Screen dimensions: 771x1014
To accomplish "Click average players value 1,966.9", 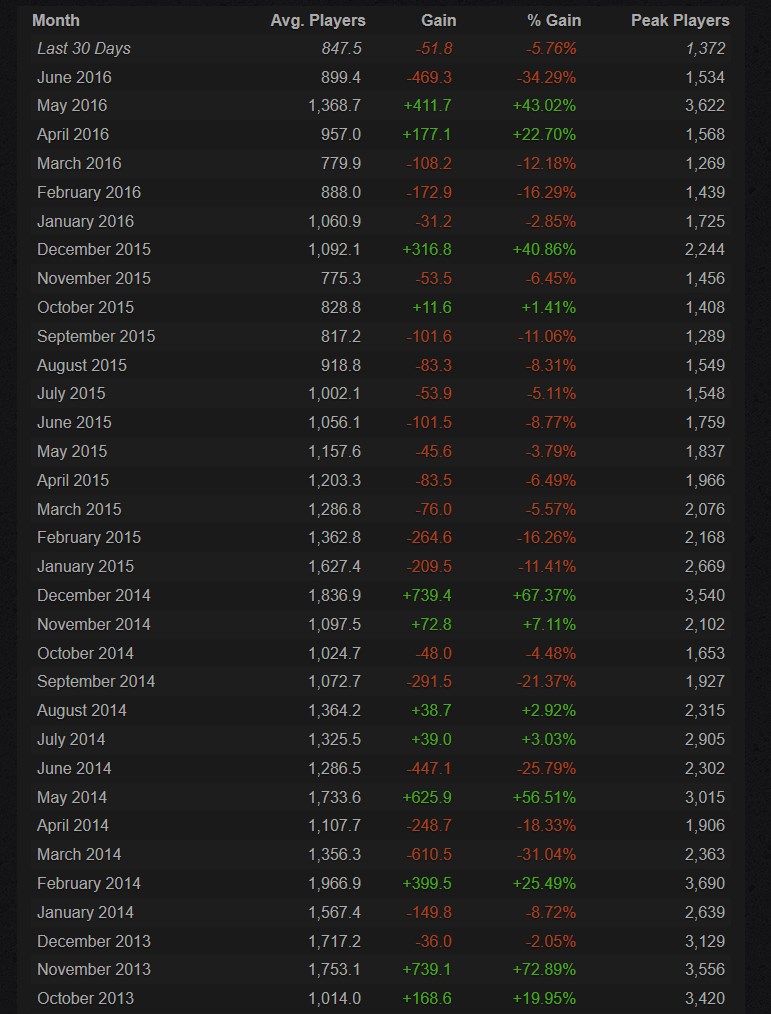I will coord(334,883).
